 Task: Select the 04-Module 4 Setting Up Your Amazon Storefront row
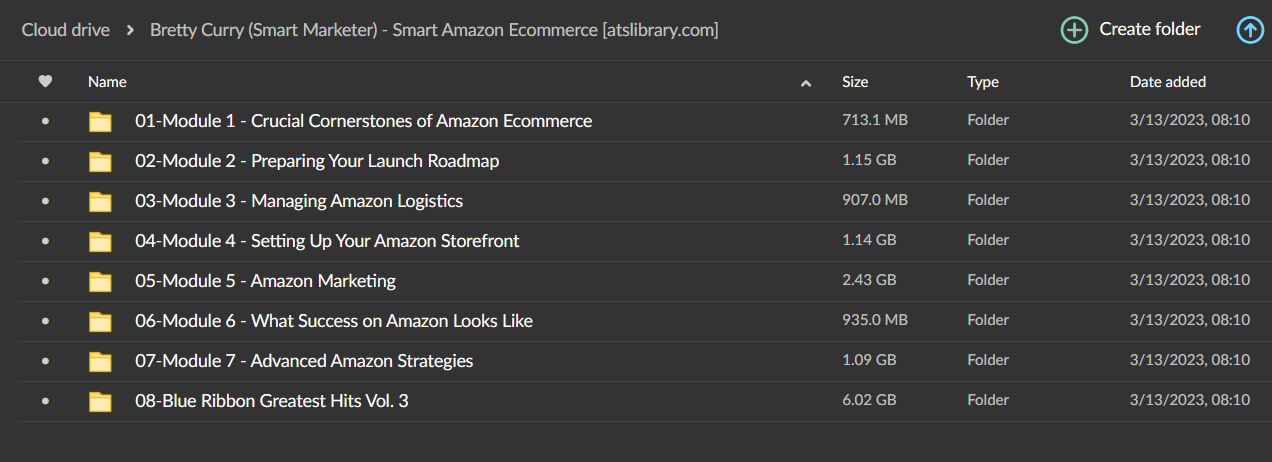636,241
